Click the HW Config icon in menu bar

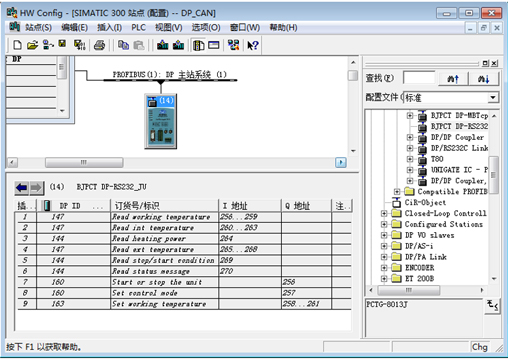[x=14, y=27]
